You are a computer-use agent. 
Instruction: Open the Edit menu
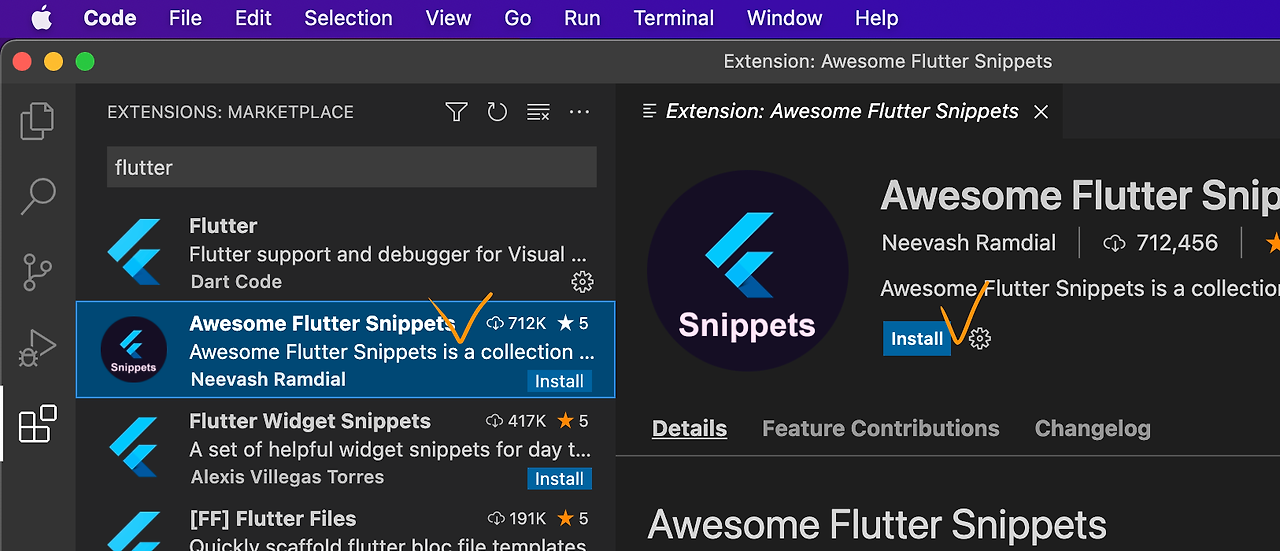(253, 18)
